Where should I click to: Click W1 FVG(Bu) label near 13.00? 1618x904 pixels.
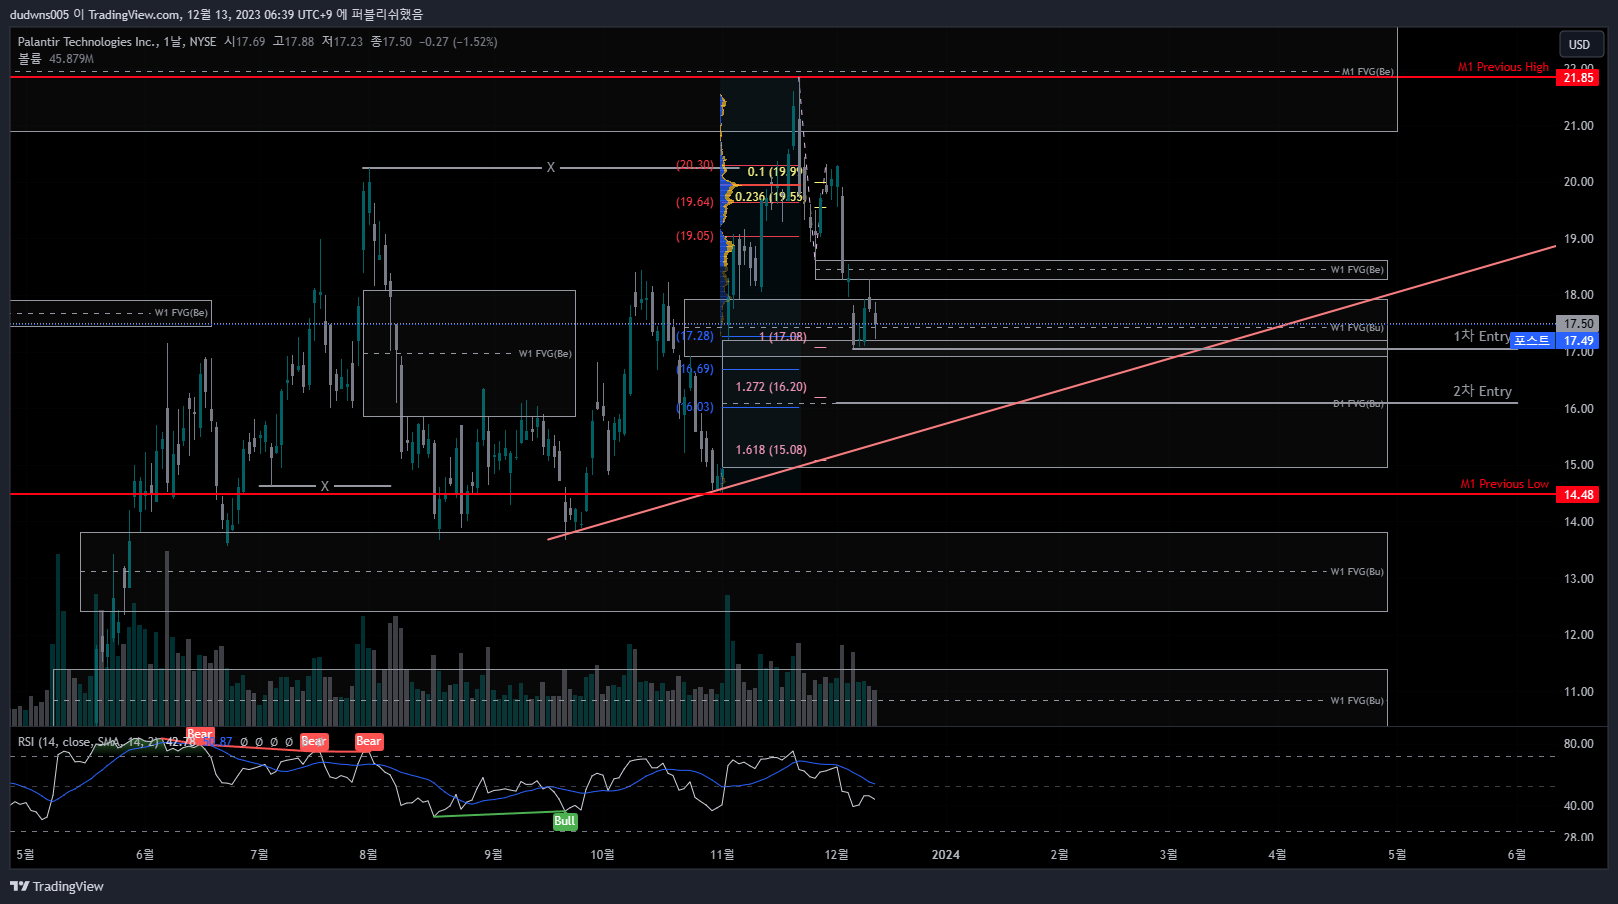pyautogui.click(x=1357, y=572)
